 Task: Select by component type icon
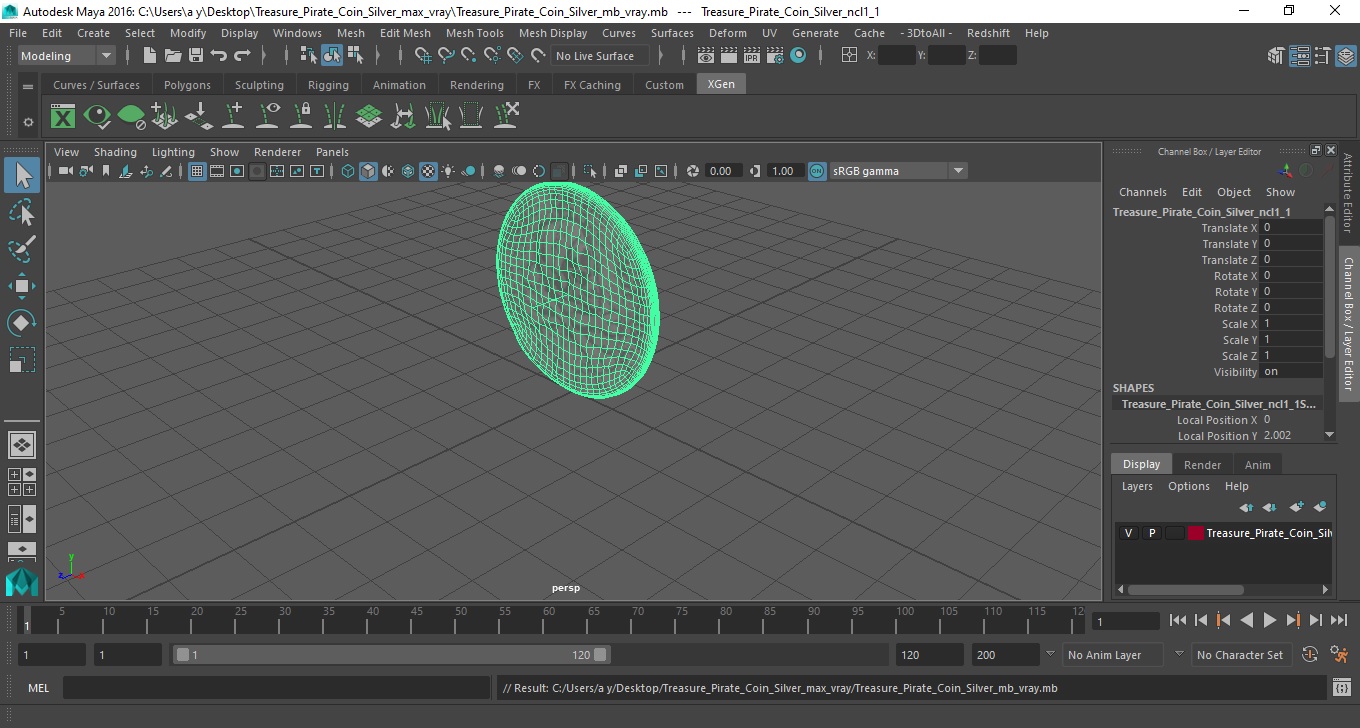click(355, 56)
